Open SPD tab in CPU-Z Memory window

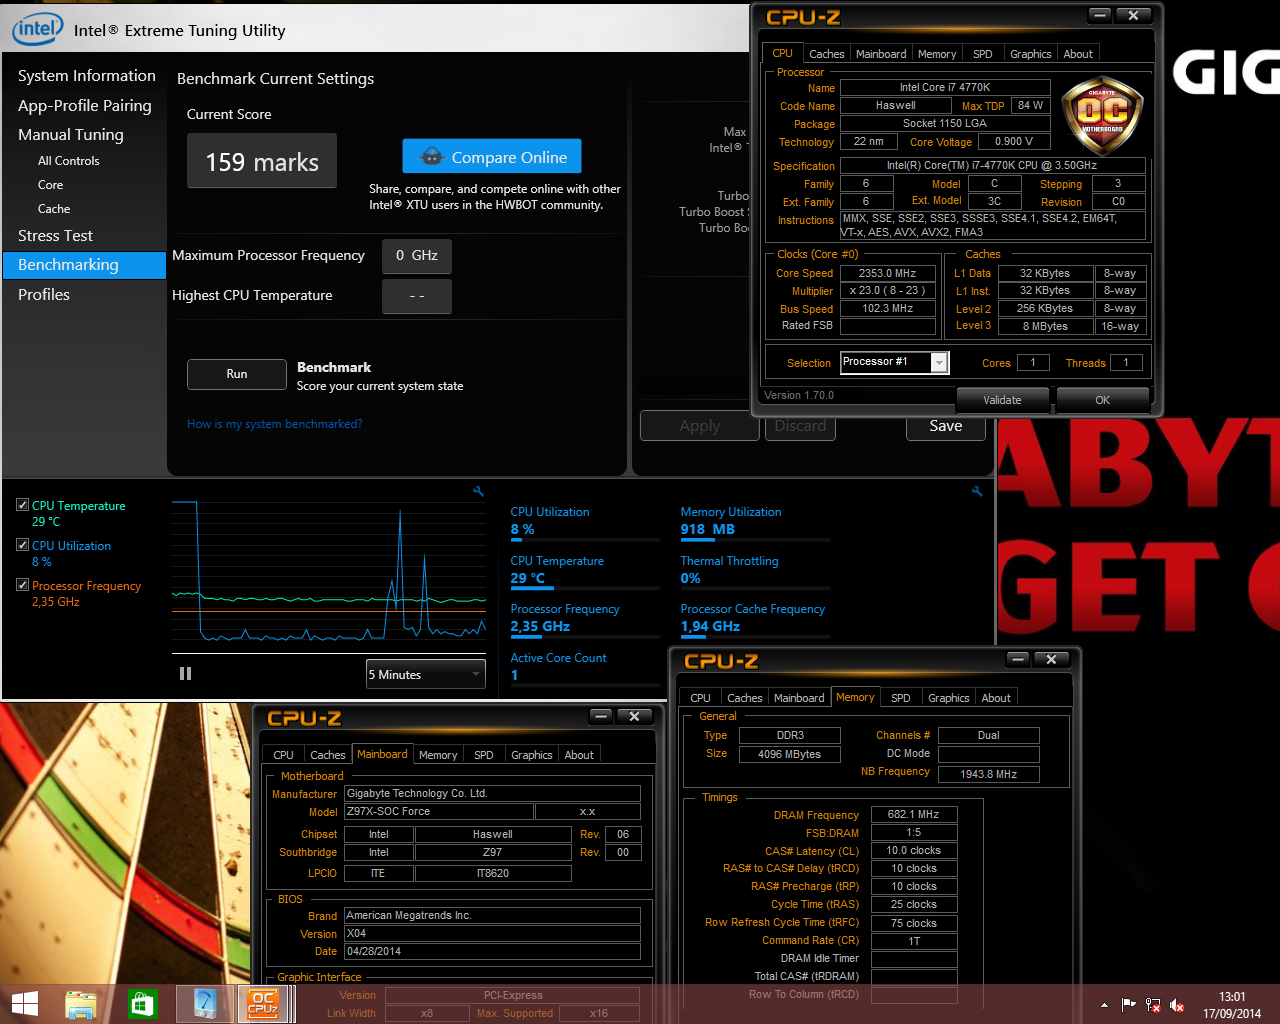(901, 698)
